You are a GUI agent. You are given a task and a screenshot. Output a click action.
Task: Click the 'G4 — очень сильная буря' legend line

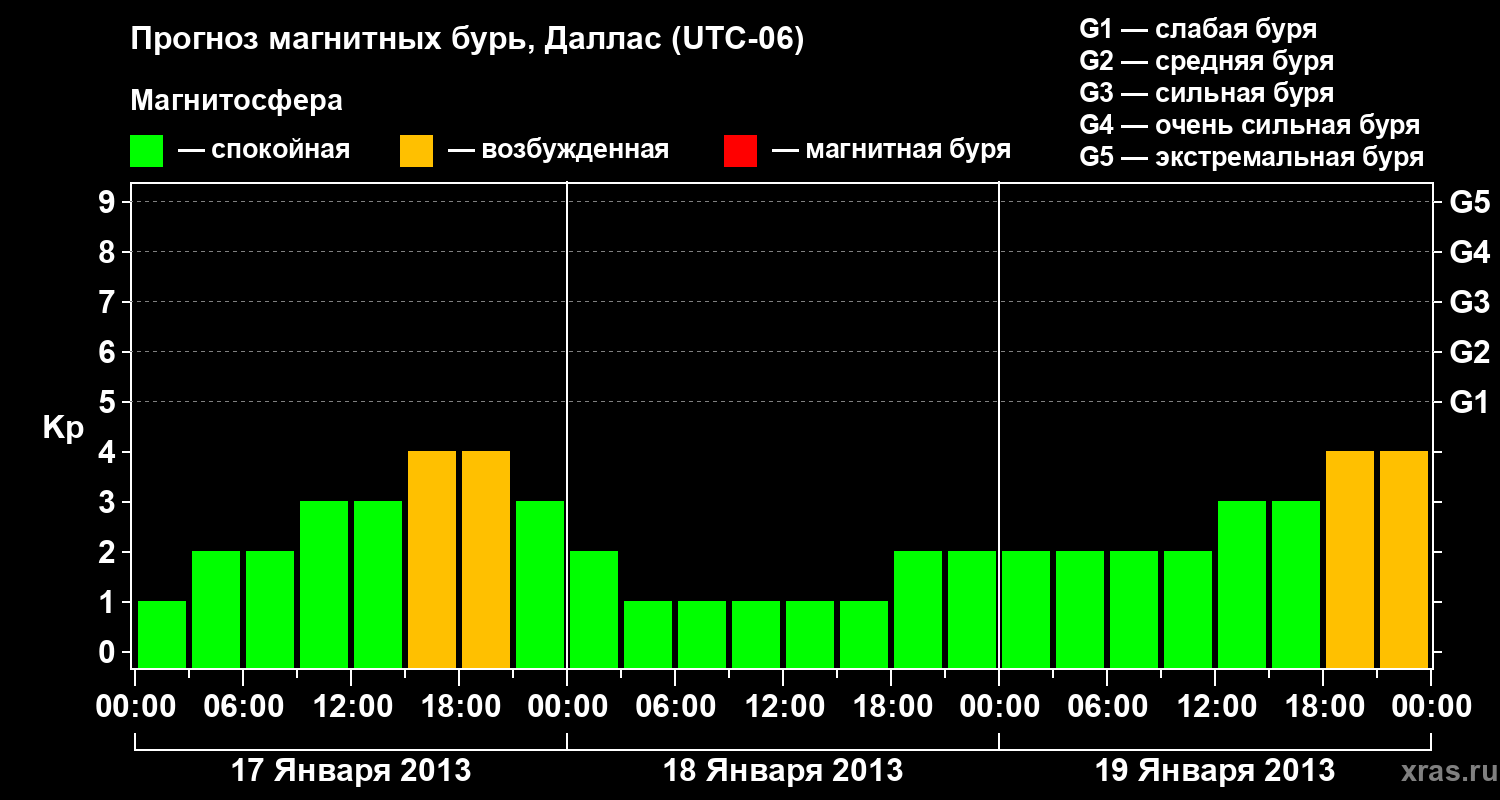pos(1250,125)
